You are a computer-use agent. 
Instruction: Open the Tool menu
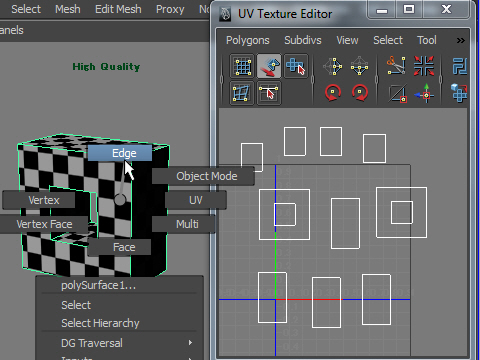click(x=427, y=40)
